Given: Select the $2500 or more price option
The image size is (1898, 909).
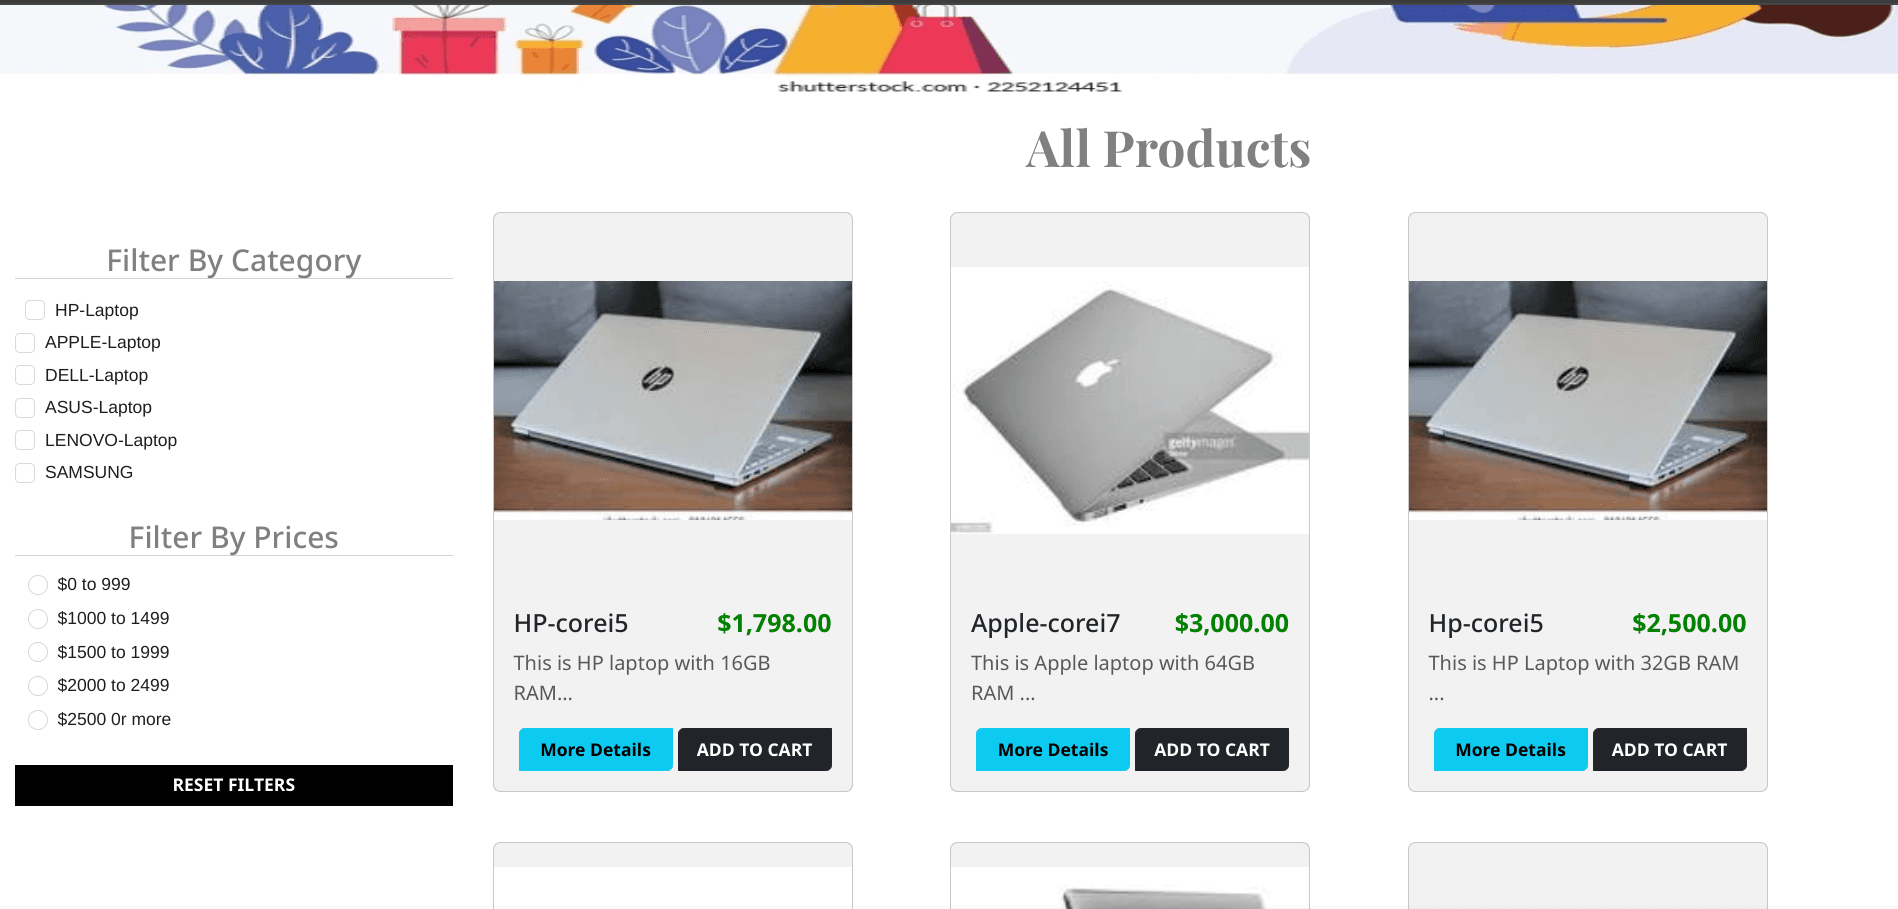Looking at the screenshot, I should (38, 720).
